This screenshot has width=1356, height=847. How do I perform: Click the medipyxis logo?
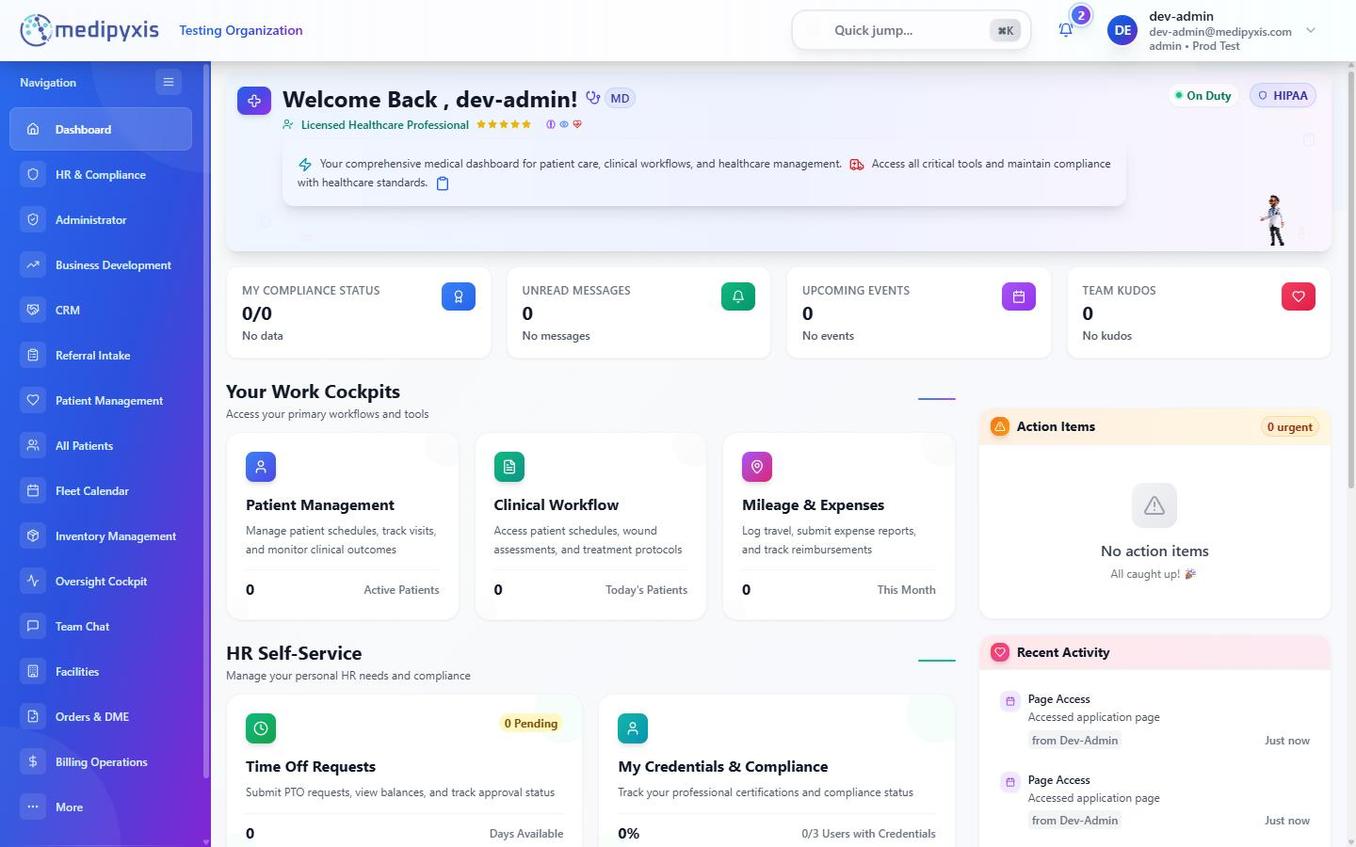point(90,30)
